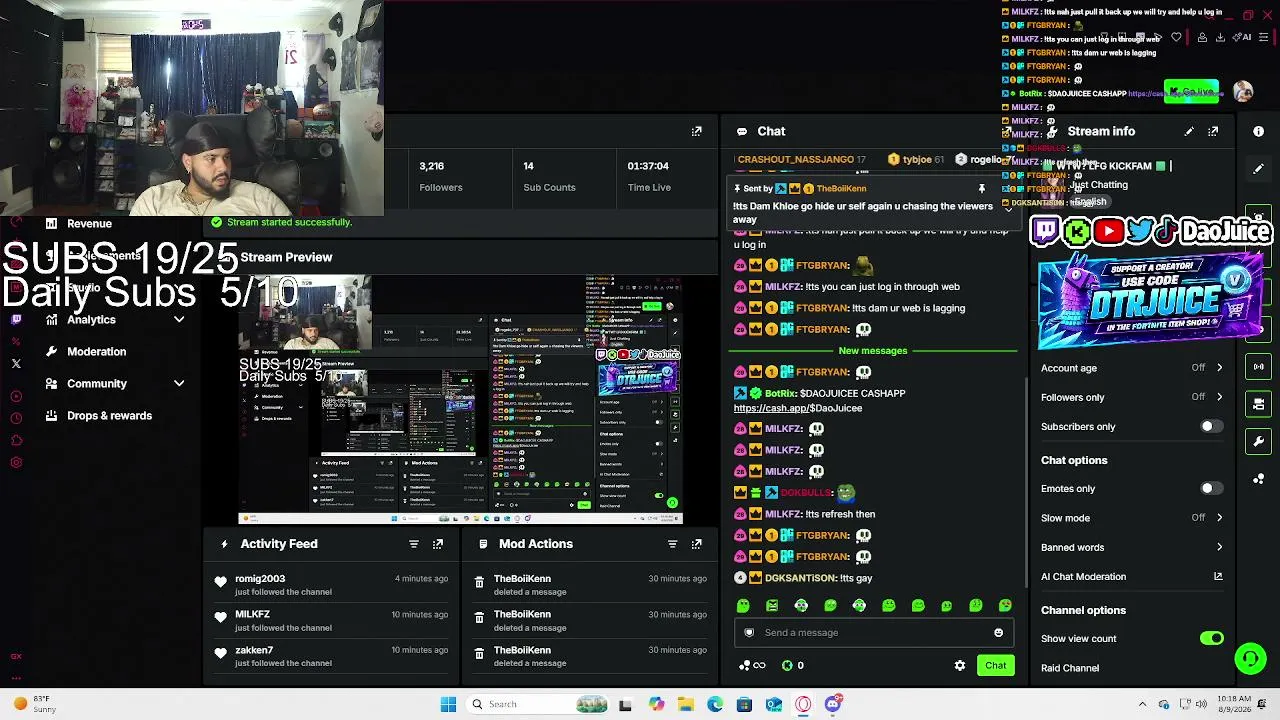Click the pencil icon in right rail
1280x720 pixels.
[x=1259, y=169]
